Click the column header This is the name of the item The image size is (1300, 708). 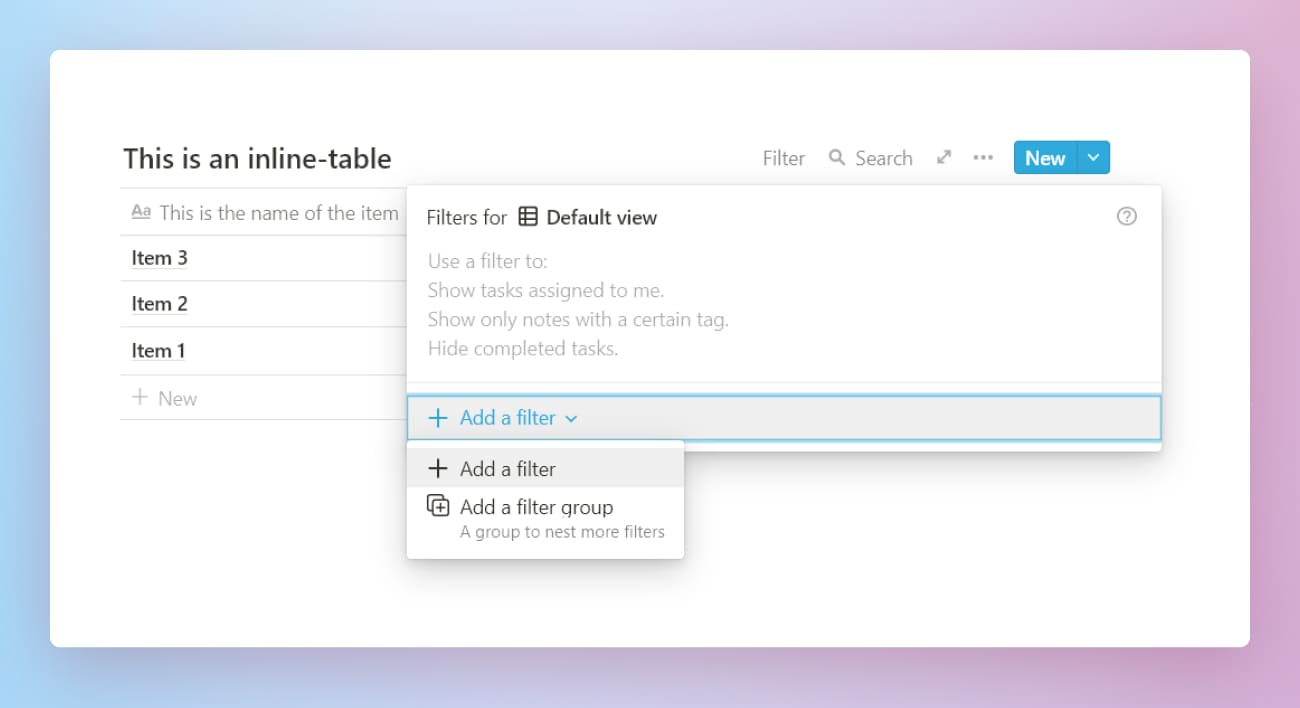tap(278, 212)
